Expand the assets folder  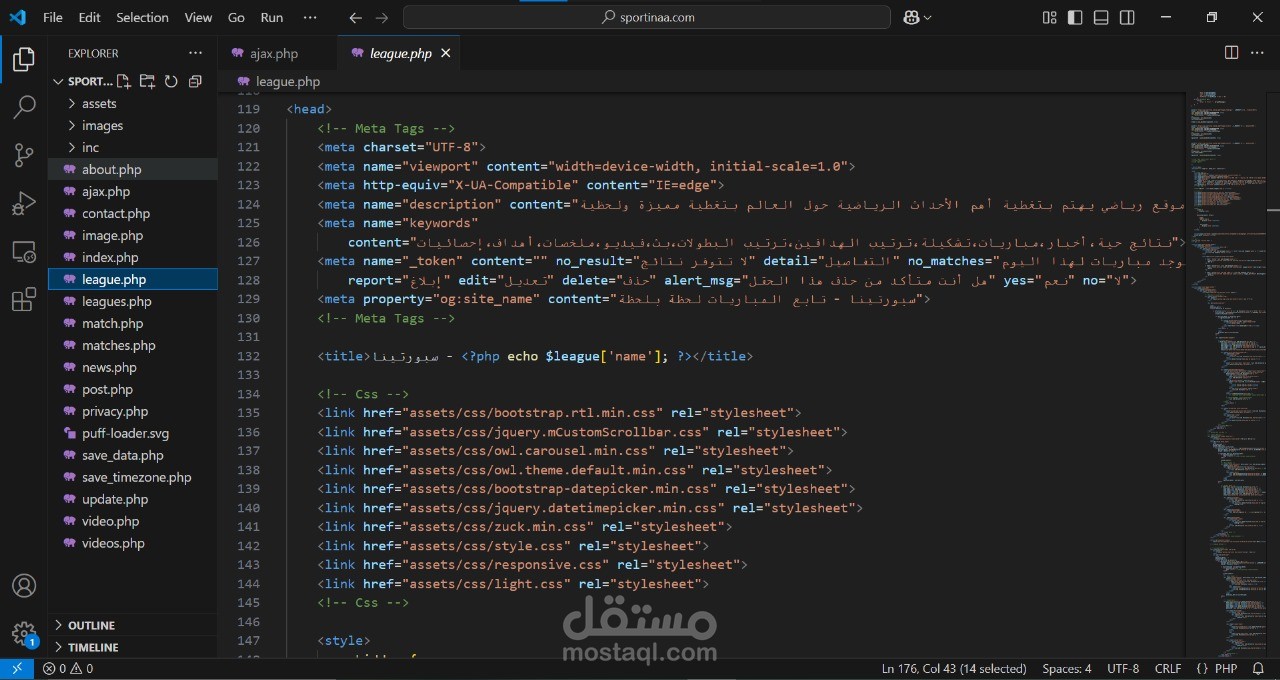[133, 103]
